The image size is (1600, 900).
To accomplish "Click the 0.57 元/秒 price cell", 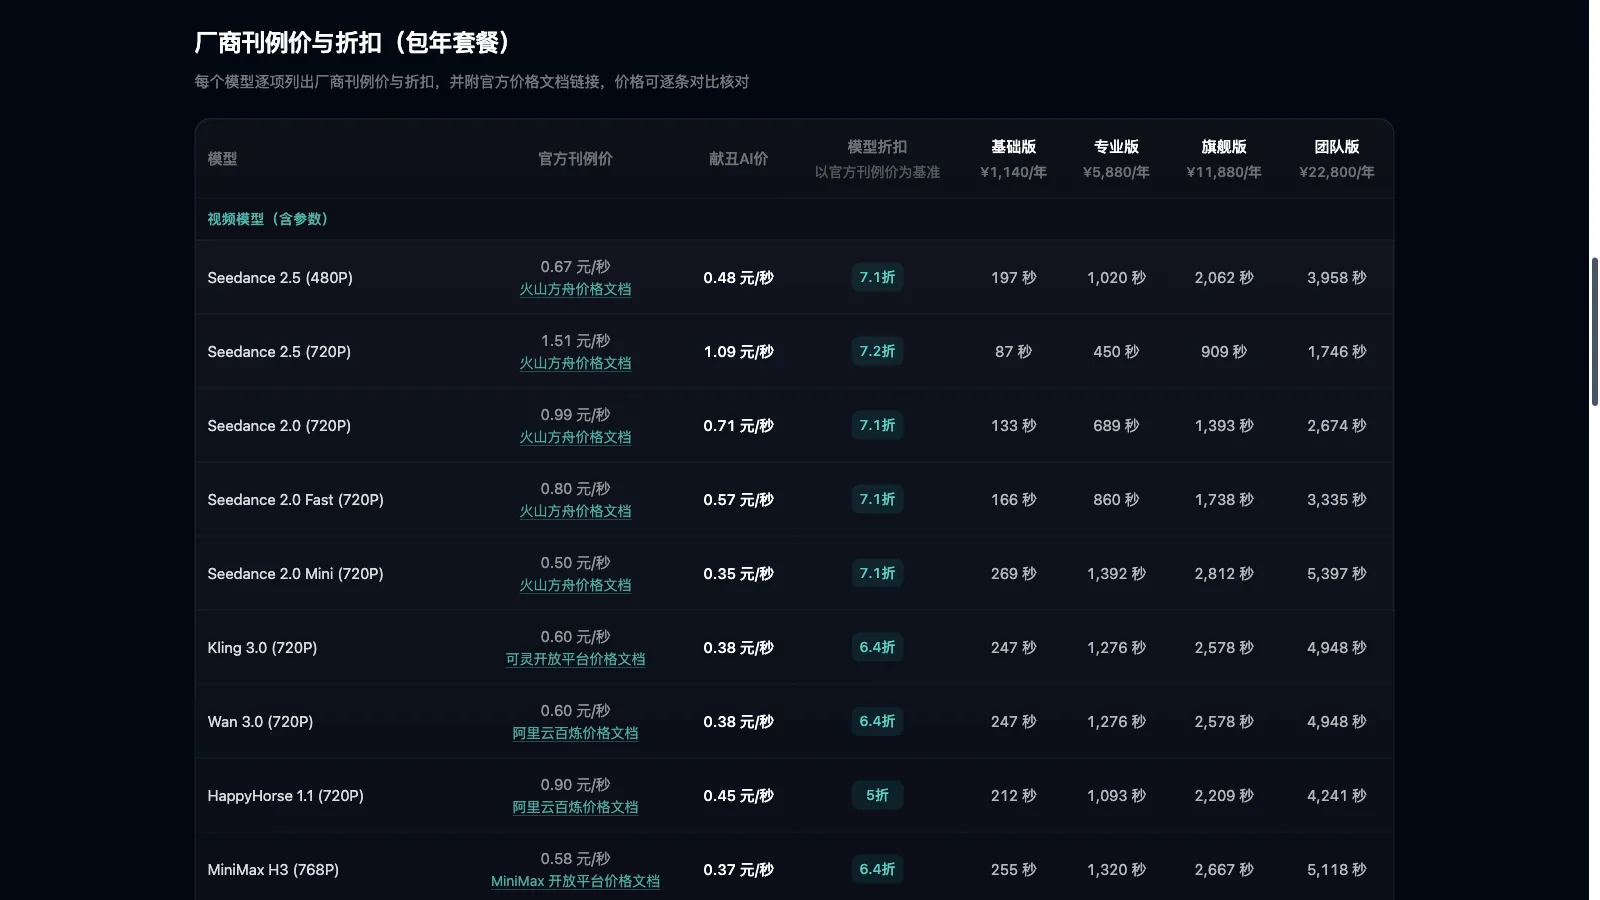I will point(738,499).
